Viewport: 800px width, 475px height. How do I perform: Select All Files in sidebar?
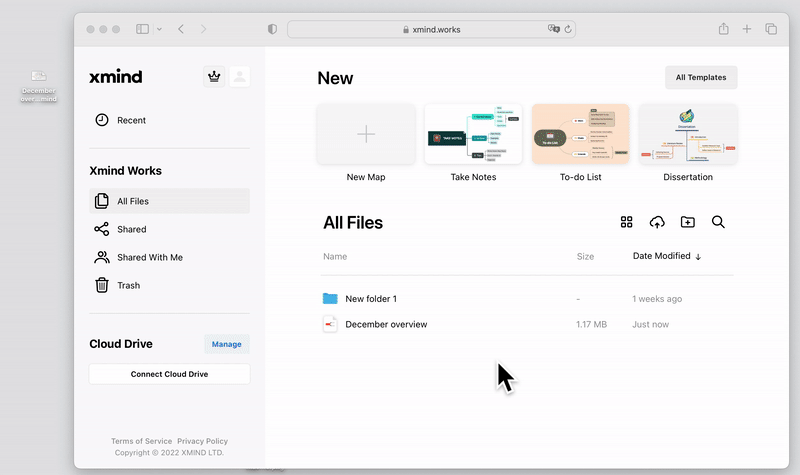169,201
